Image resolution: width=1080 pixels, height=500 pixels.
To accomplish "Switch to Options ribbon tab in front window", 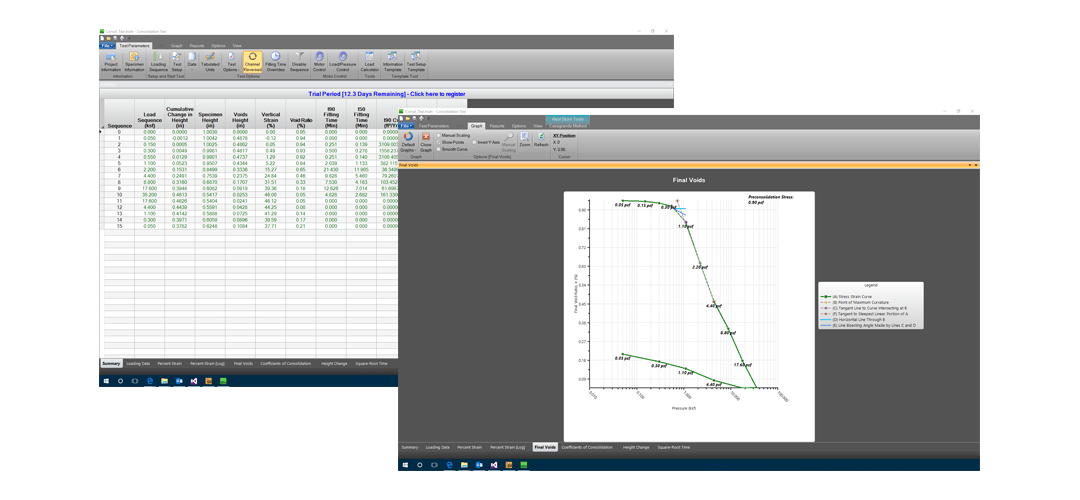I will click(519, 126).
